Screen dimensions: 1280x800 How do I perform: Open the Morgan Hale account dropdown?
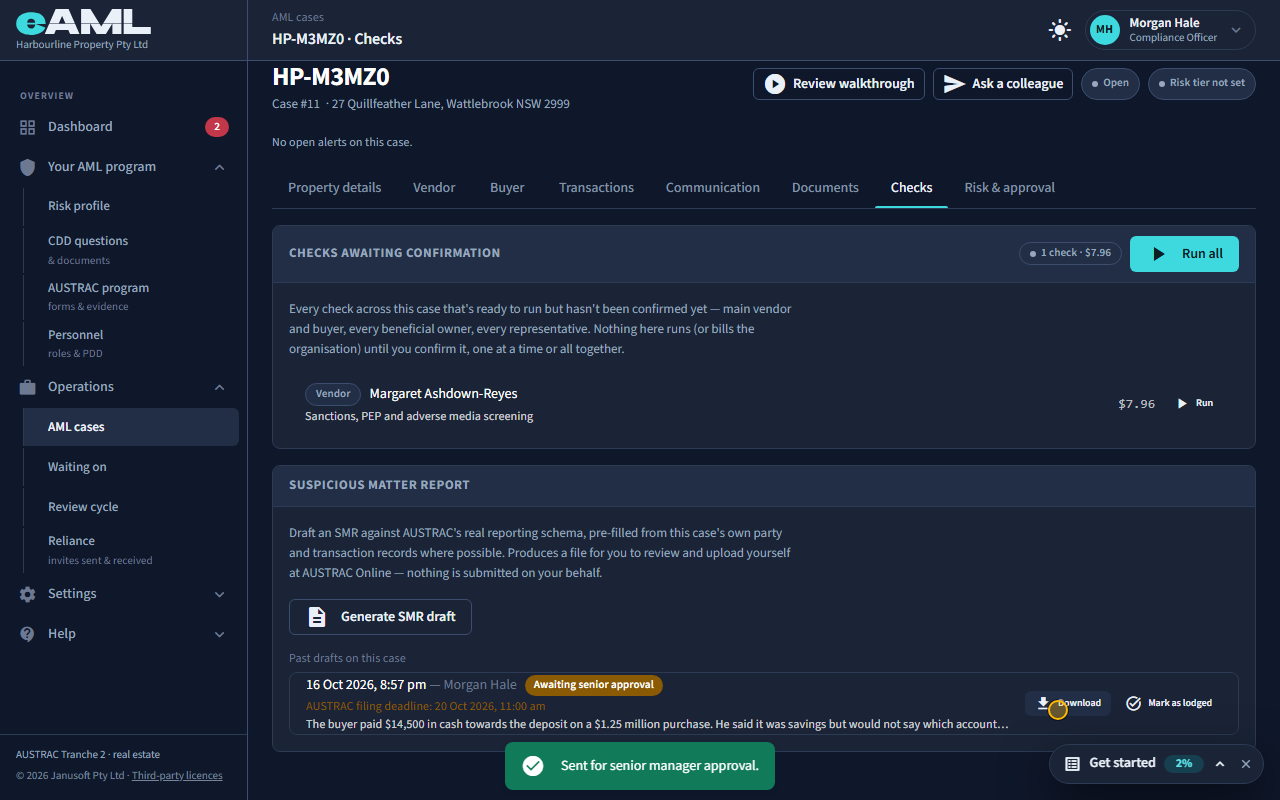coord(1170,30)
